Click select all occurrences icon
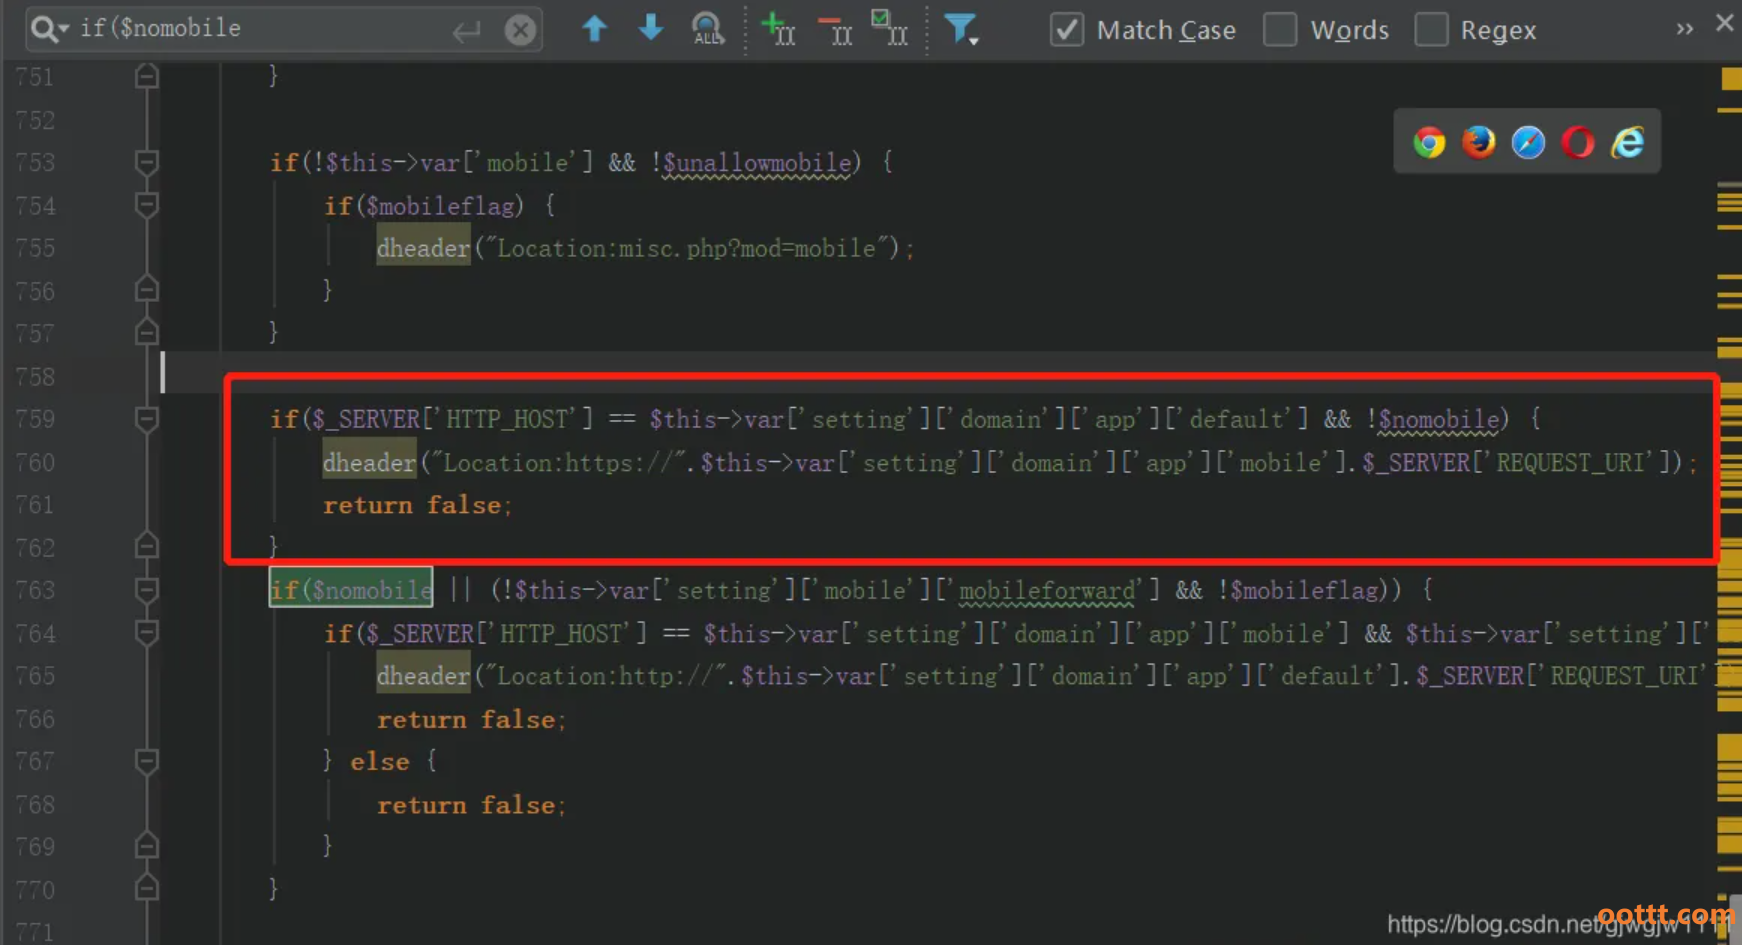The width and height of the screenshot is (1742, 945). (889, 29)
